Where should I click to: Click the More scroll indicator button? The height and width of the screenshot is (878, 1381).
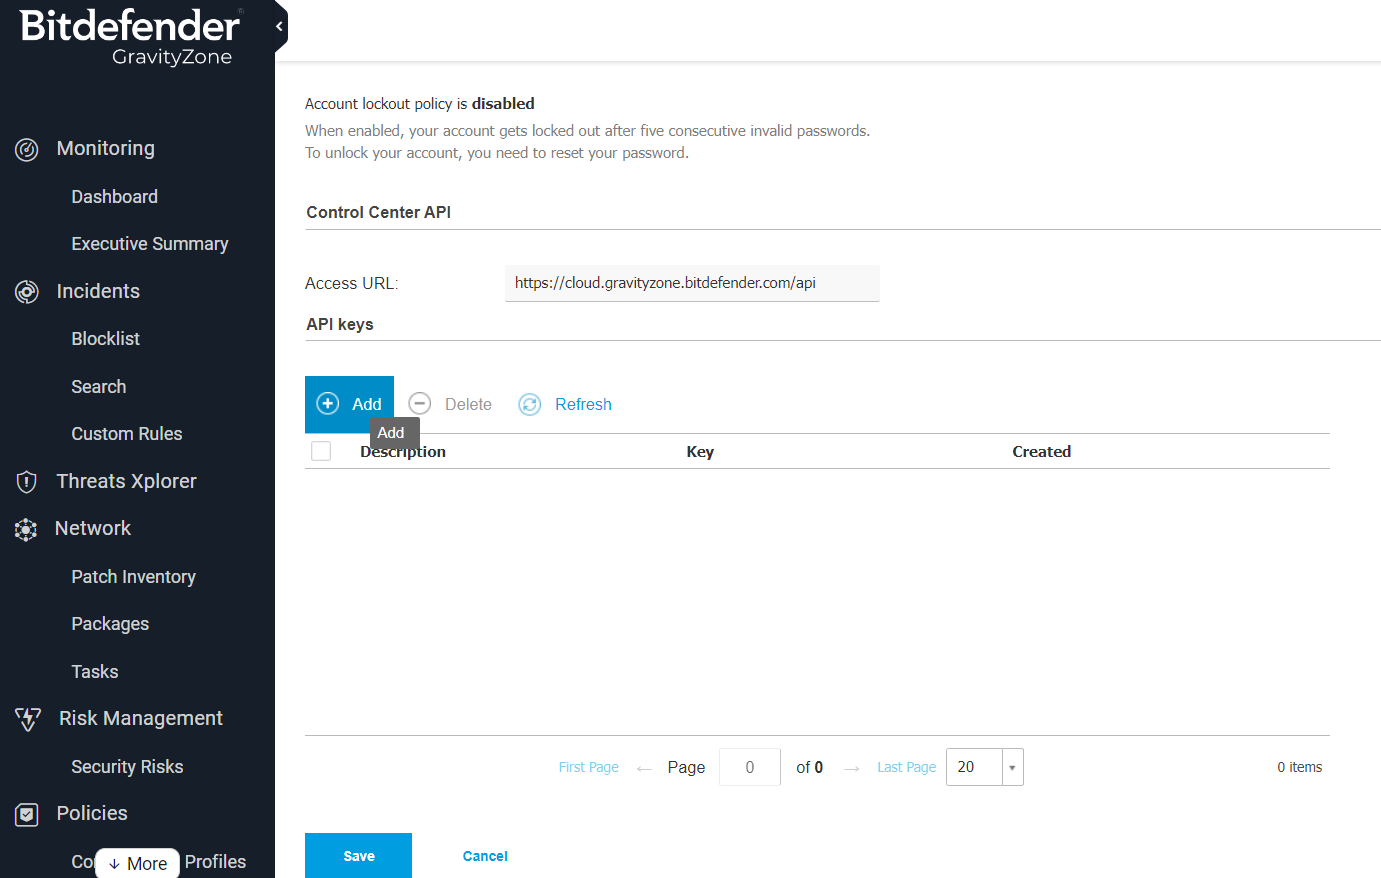138,864
